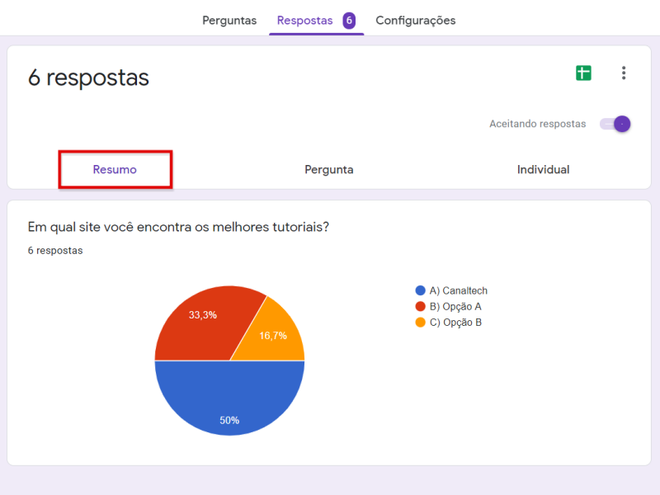Switch to the Perguntas tab
660x495 pixels.
pos(229,20)
